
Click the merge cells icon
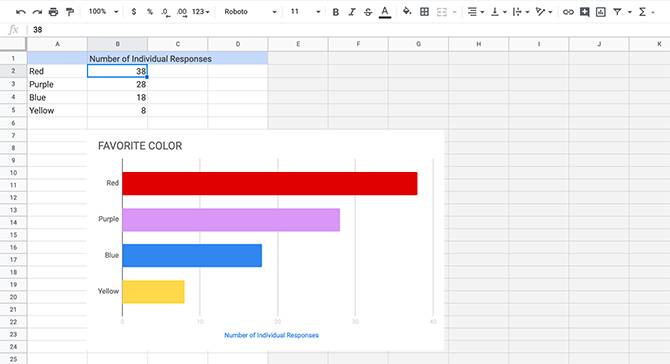click(x=442, y=12)
